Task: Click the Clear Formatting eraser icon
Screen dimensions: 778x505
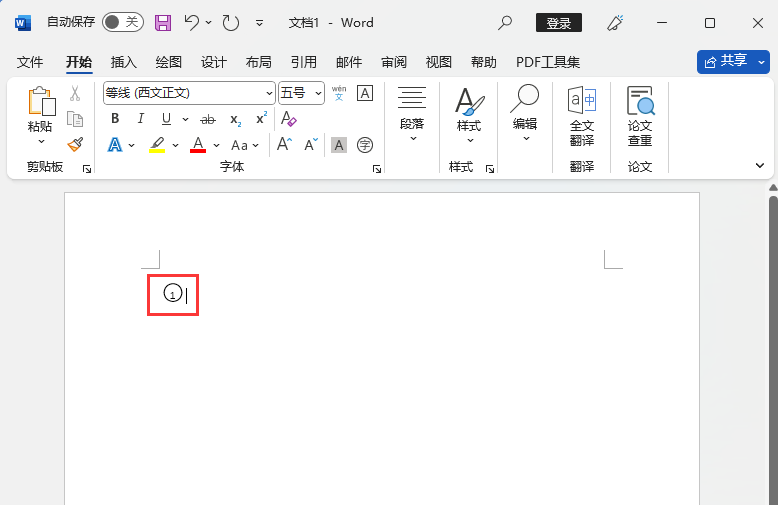Action: (288, 119)
